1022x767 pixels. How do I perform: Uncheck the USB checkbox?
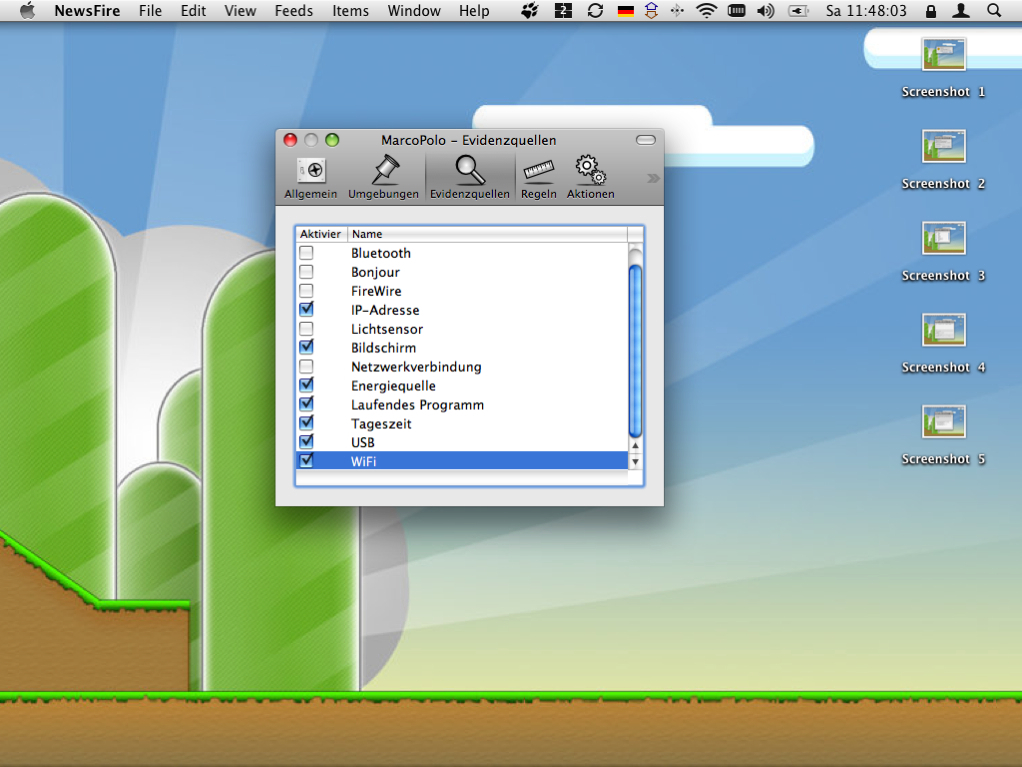[x=306, y=442]
